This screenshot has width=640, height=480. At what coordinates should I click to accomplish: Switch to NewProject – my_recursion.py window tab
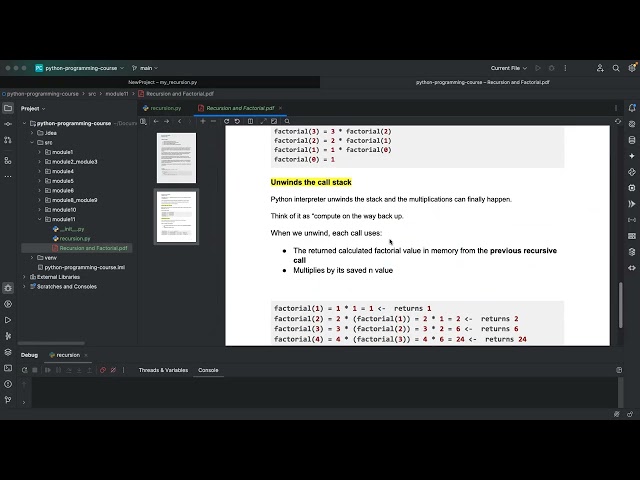[x=162, y=82]
